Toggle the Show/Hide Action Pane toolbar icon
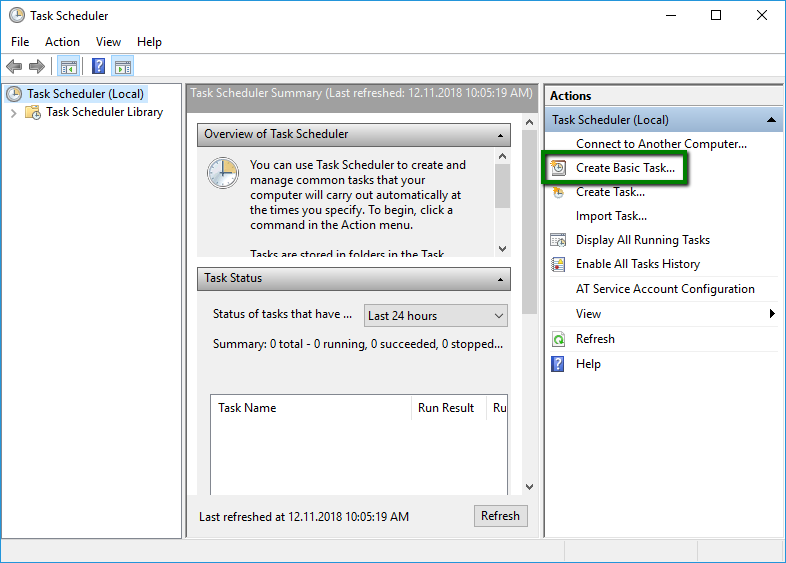This screenshot has height=563, width=786. pos(123,66)
